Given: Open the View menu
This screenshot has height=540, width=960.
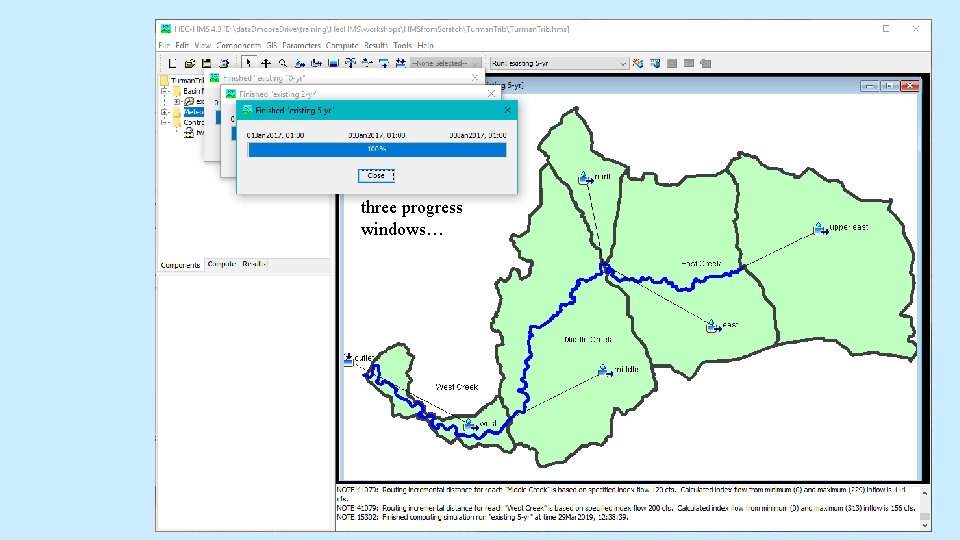Looking at the screenshot, I should (203, 45).
